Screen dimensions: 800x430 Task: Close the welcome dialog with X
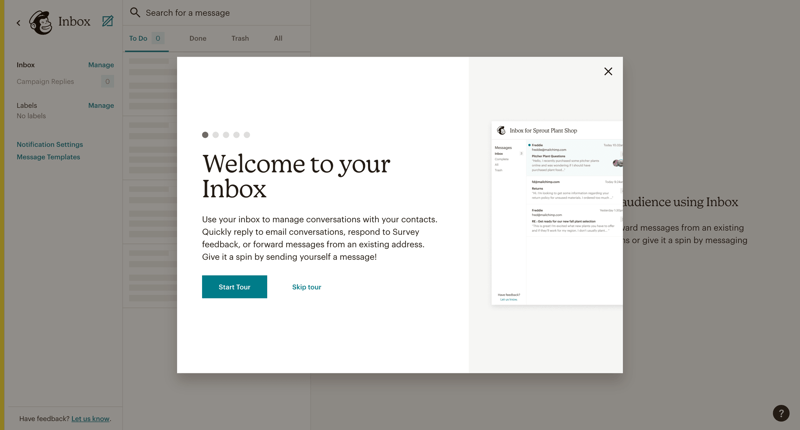coord(608,71)
